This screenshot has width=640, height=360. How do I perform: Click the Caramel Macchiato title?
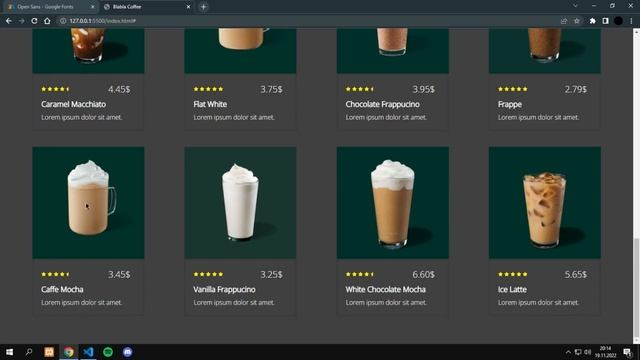(x=73, y=104)
